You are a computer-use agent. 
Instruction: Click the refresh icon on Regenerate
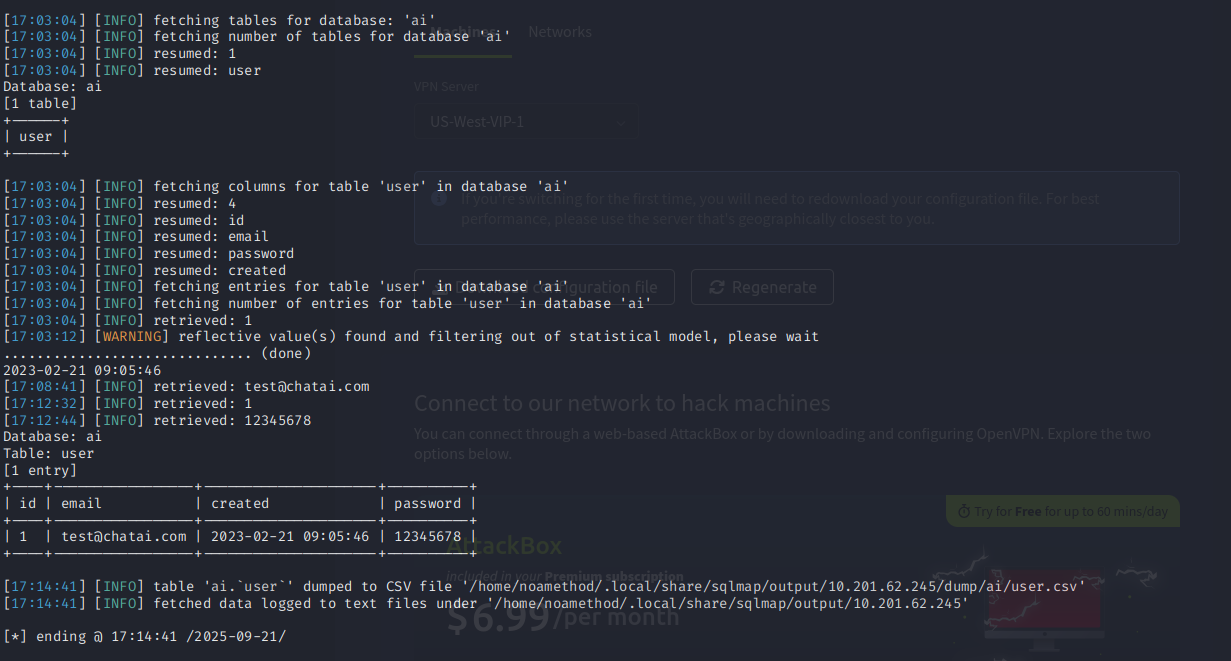[x=716, y=288]
